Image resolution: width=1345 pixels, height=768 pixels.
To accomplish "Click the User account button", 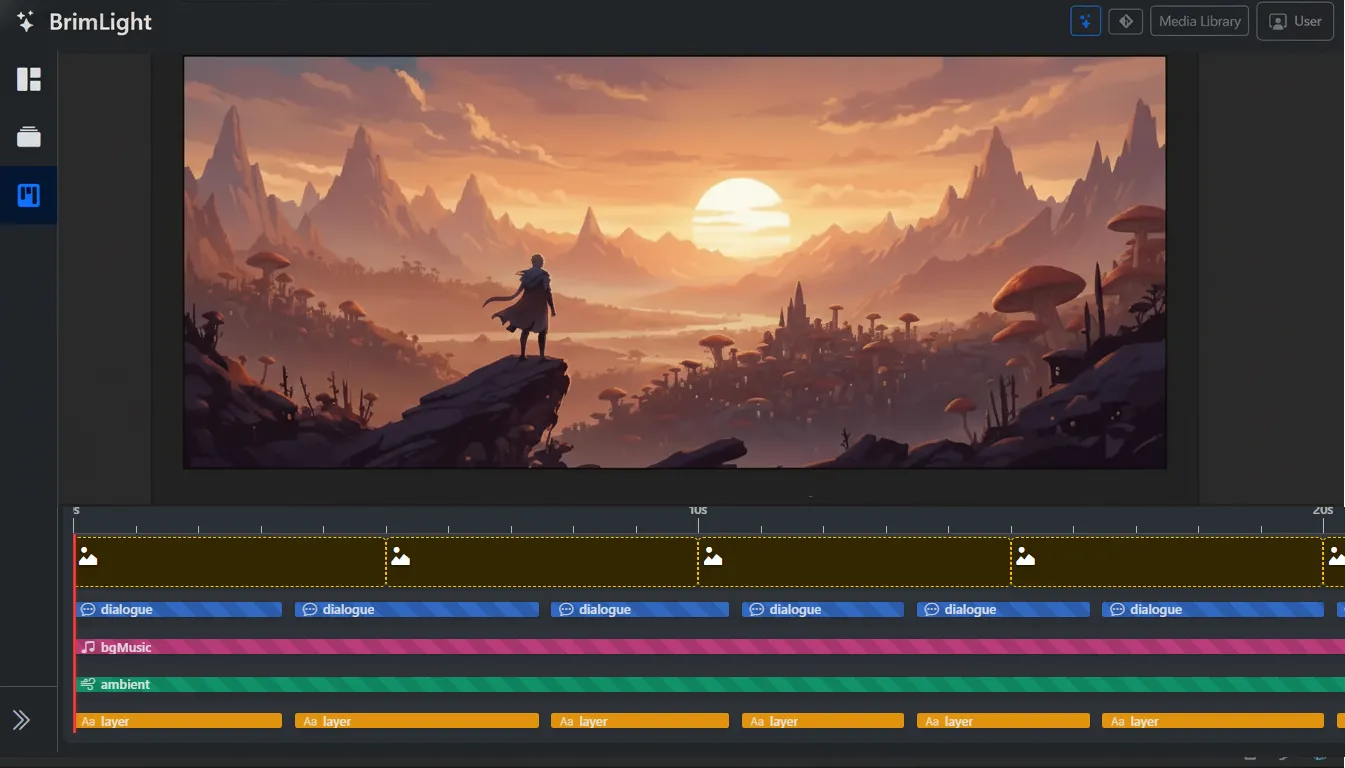I will click(1295, 20).
